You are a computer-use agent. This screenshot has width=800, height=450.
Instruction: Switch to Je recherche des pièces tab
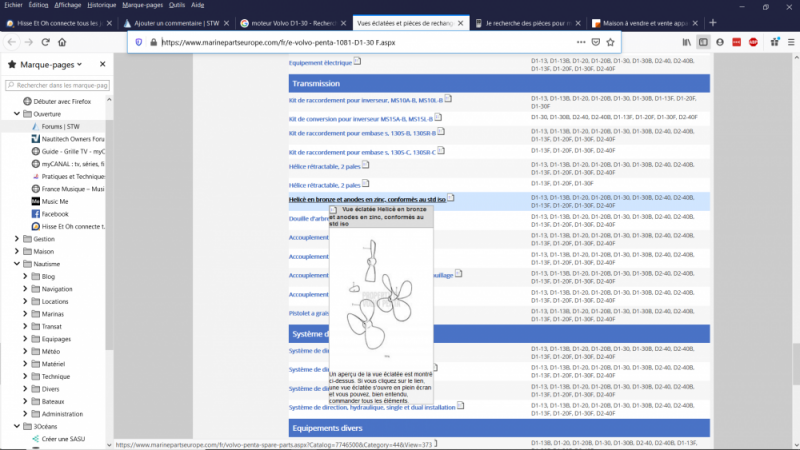pos(528,23)
